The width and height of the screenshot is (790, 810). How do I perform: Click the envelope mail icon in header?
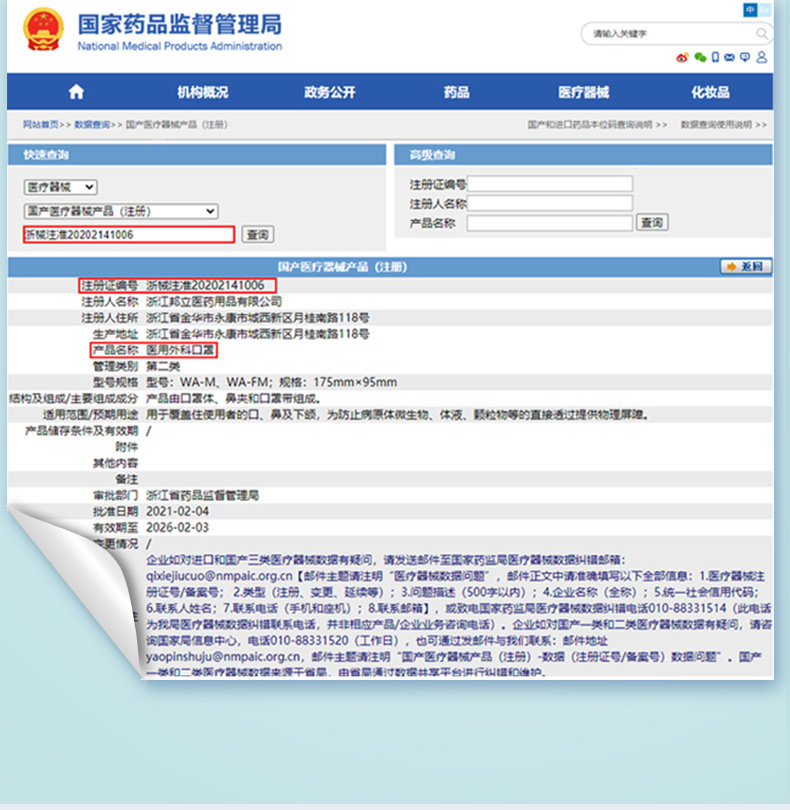tap(730, 57)
